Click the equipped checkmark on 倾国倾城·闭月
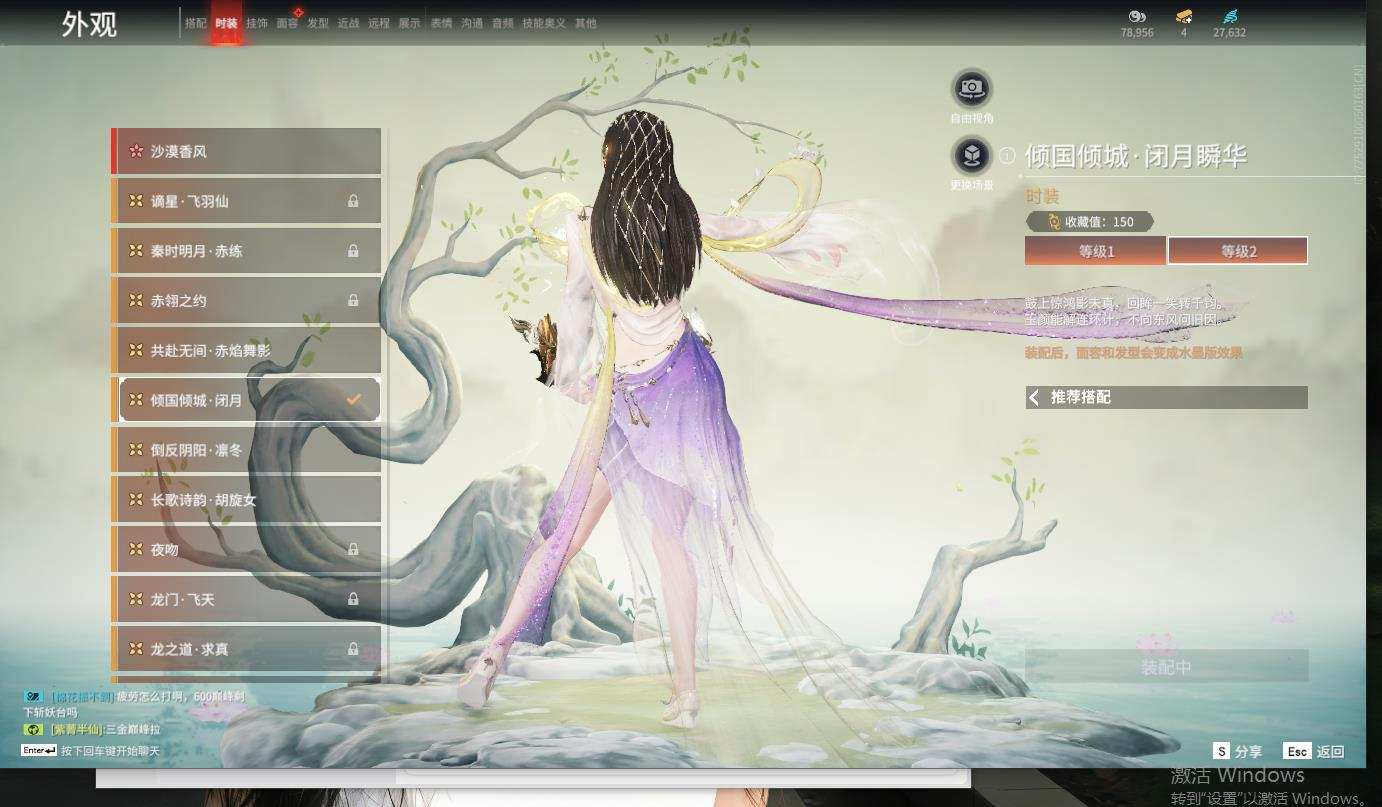Screen dimensions: 1382x807 click(353, 399)
